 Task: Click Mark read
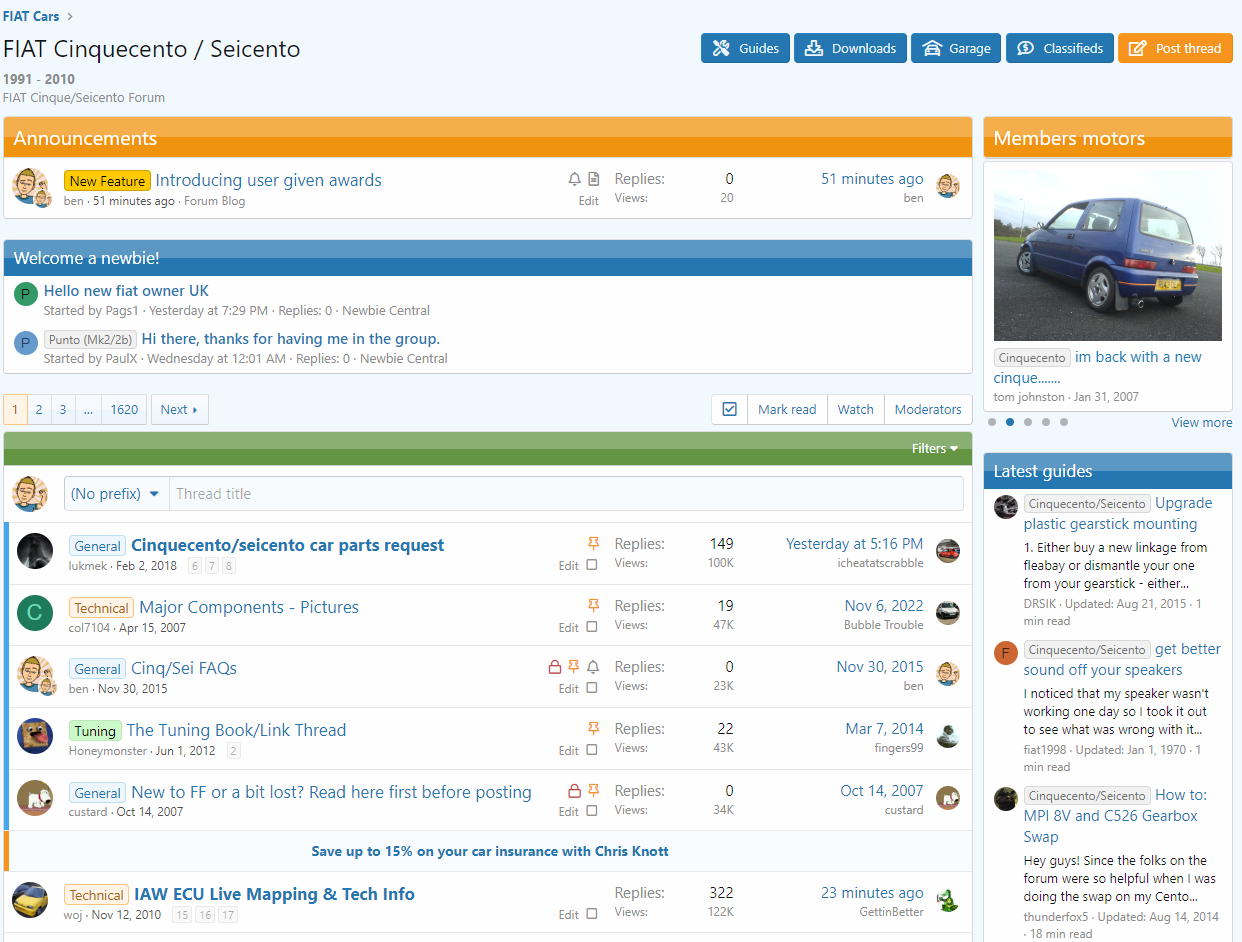787,409
